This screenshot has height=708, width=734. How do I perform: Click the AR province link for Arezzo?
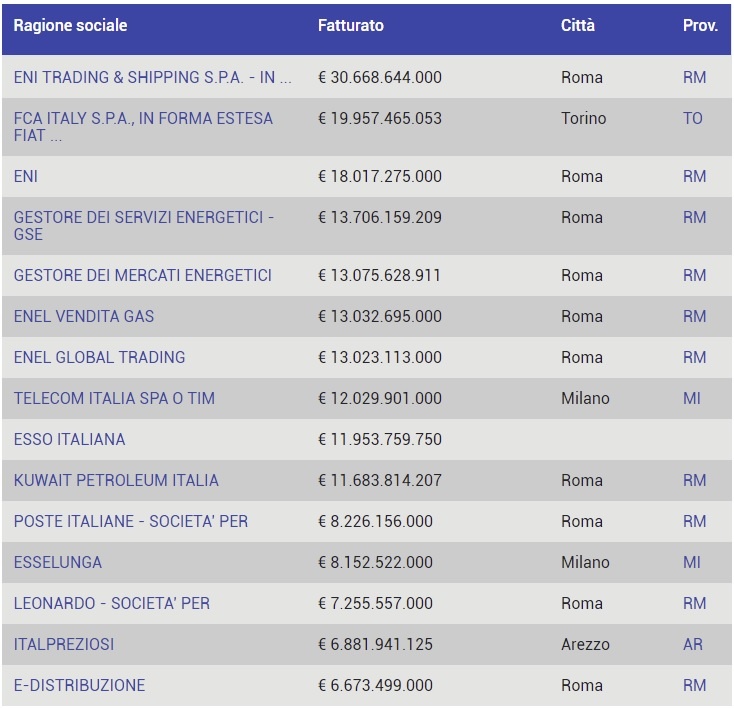[x=692, y=644]
